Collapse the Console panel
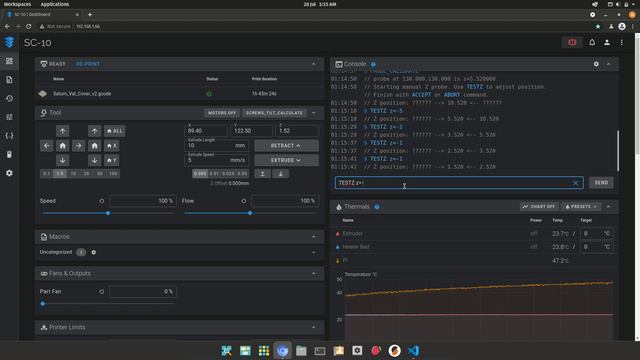The width and height of the screenshot is (640, 360). (608, 64)
